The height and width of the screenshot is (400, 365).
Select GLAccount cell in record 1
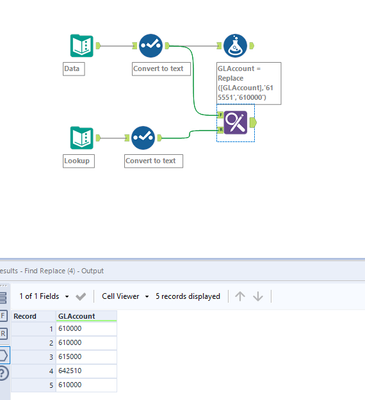[86, 329]
